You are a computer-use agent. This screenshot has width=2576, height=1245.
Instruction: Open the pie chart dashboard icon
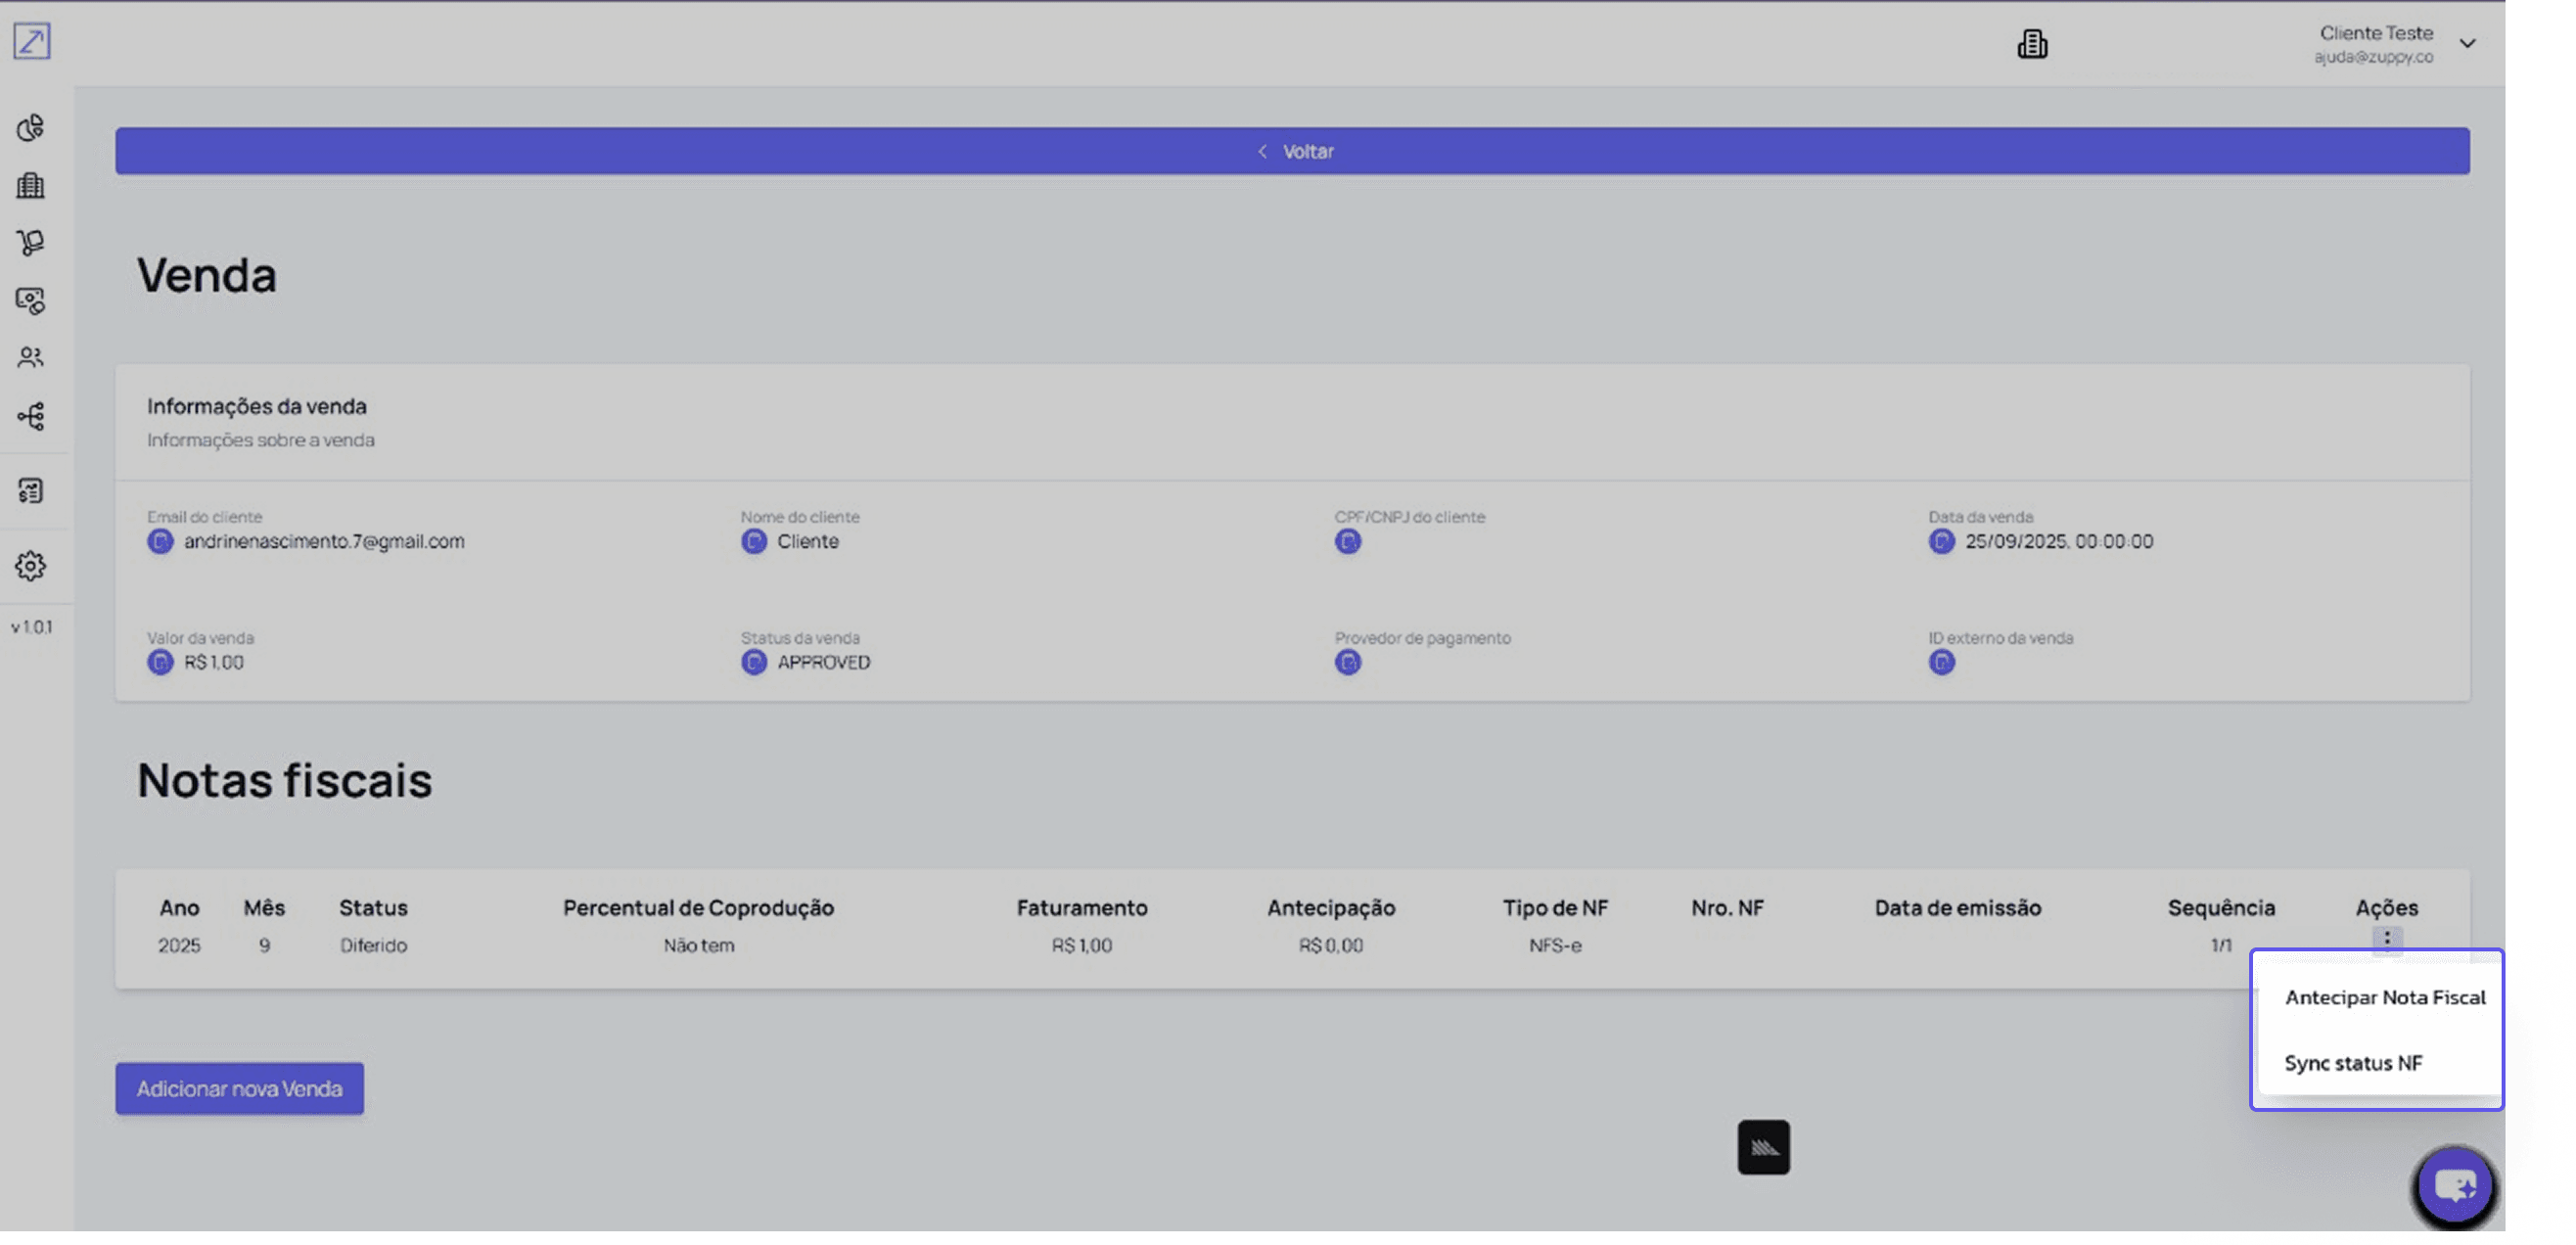coord(31,127)
